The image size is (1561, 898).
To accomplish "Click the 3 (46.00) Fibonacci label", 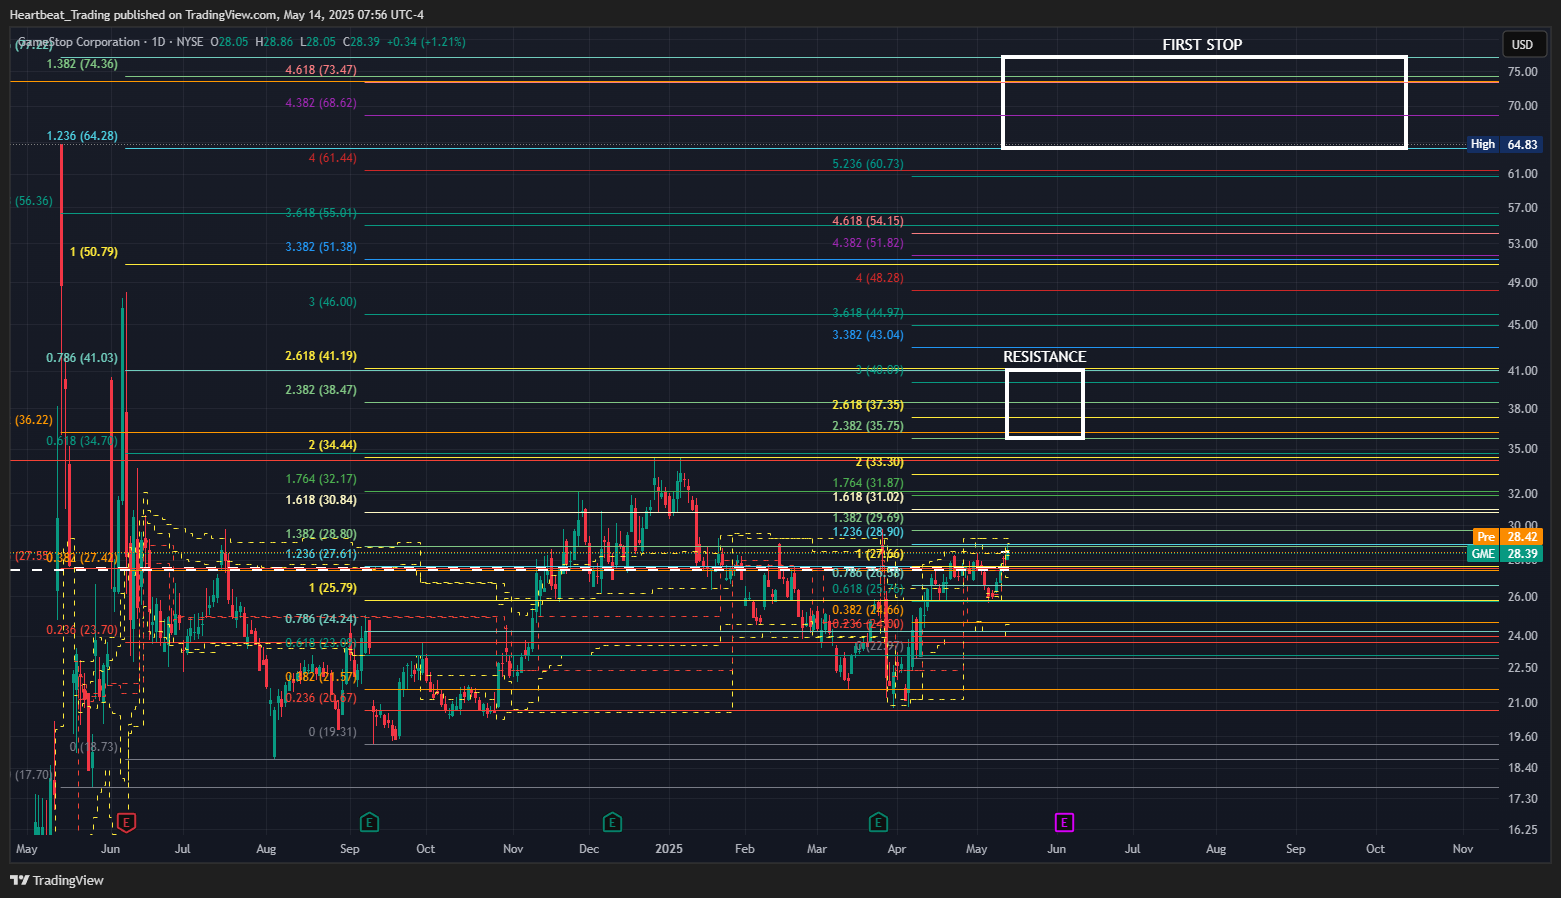I will [333, 302].
